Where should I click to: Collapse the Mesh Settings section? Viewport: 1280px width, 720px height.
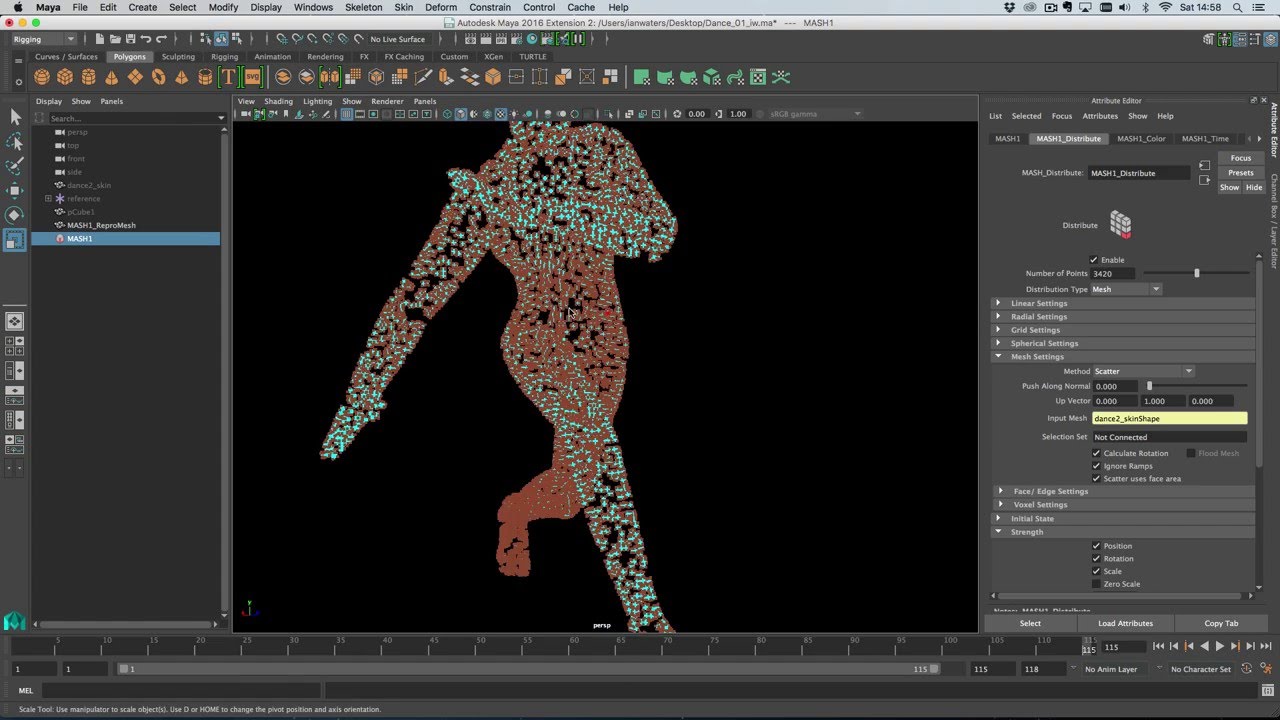(1124, 356)
